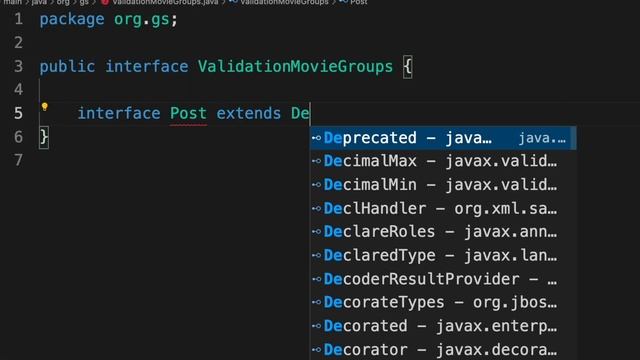Pick the DeclareRoles completion entry
Image resolution: width=640 pixels, height=360 pixels.
443,232
